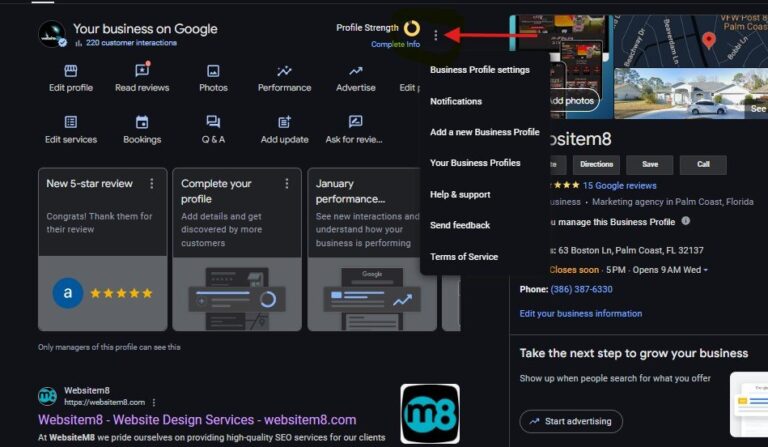Open the New 5-star review card
The height and width of the screenshot is (447, 768).
(102, 249)
